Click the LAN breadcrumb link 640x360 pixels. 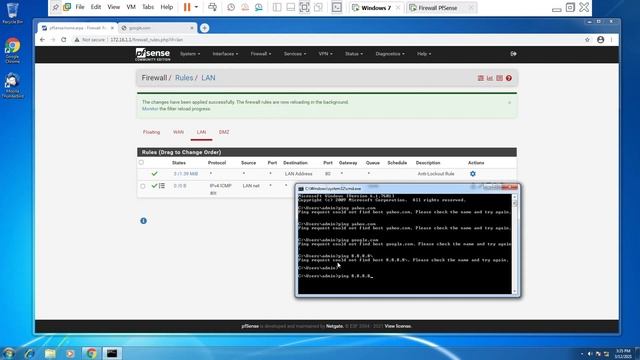pos(208,78)
